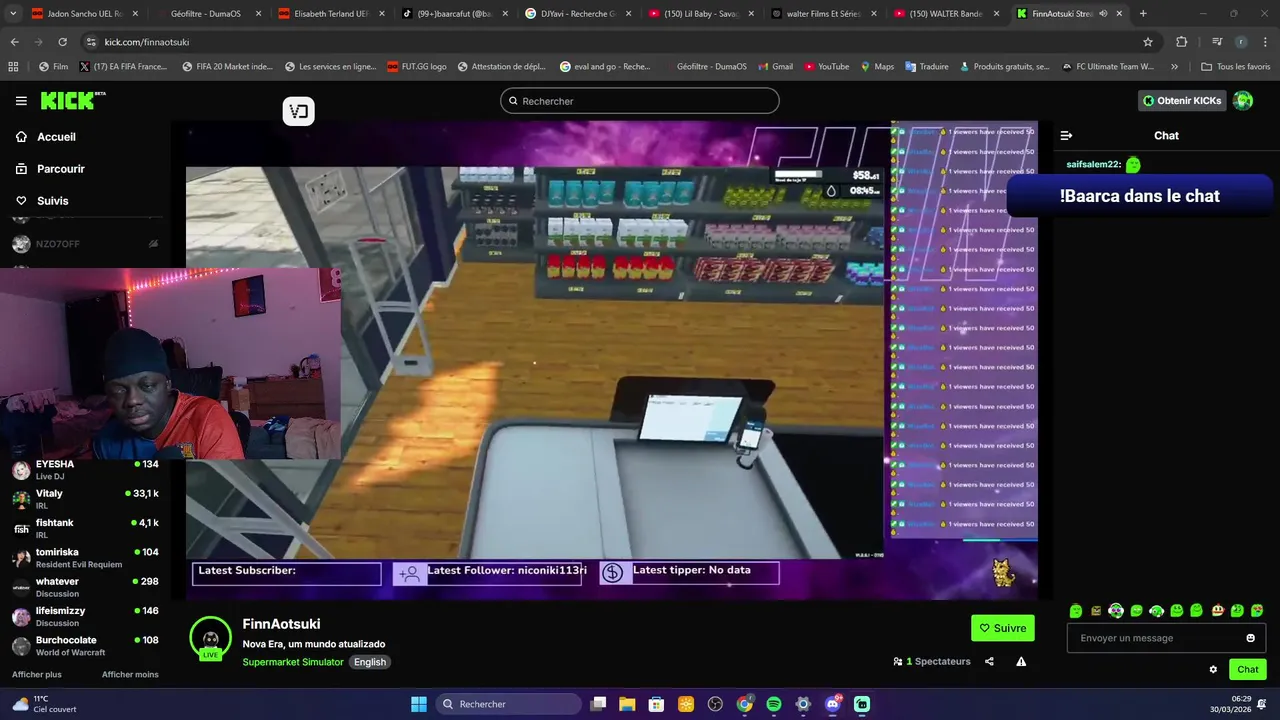Switch to the Elisabeth Terland tab
Image resolution: width=1280 pixels, height=720 pixels.
click(x=331, y=14)
